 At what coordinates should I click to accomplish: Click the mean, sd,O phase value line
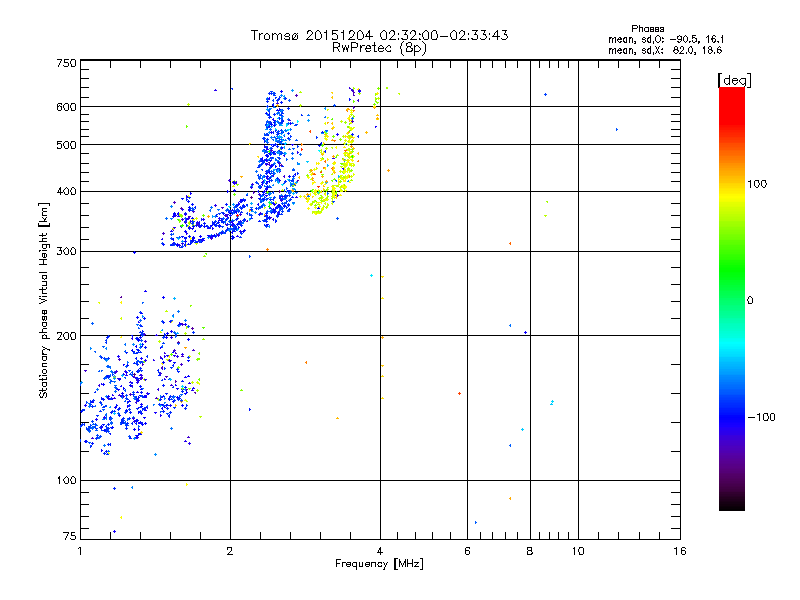pyautogui.click(x=666, y=39)
